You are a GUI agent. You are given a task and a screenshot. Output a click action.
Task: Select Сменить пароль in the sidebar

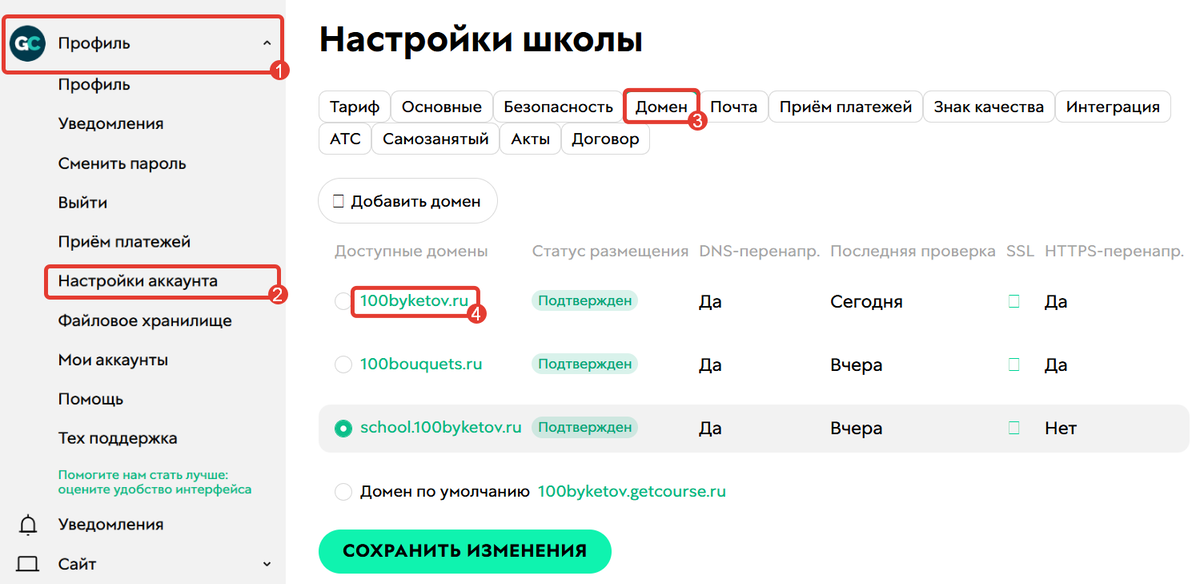click(122, 163)
